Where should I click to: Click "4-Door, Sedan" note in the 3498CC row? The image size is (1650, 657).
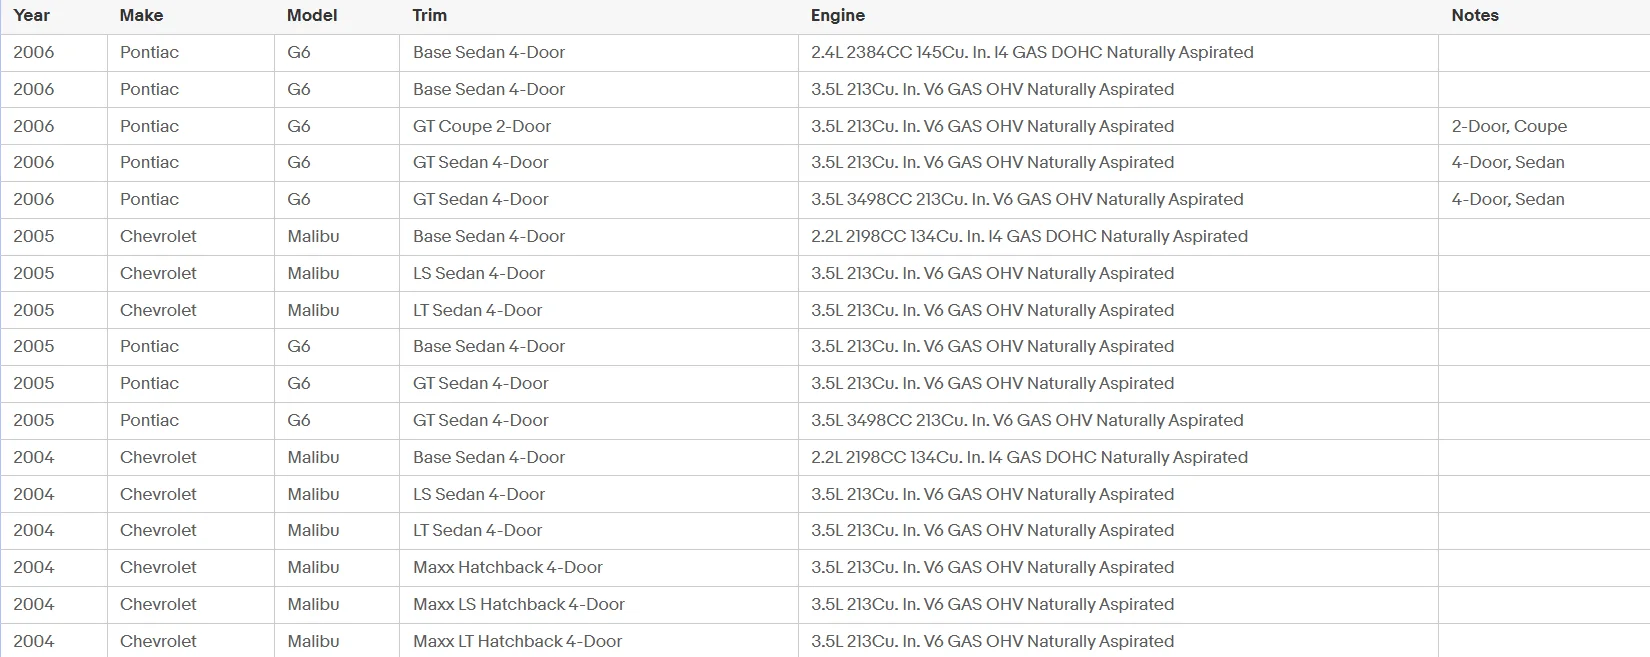point(1508,199)
